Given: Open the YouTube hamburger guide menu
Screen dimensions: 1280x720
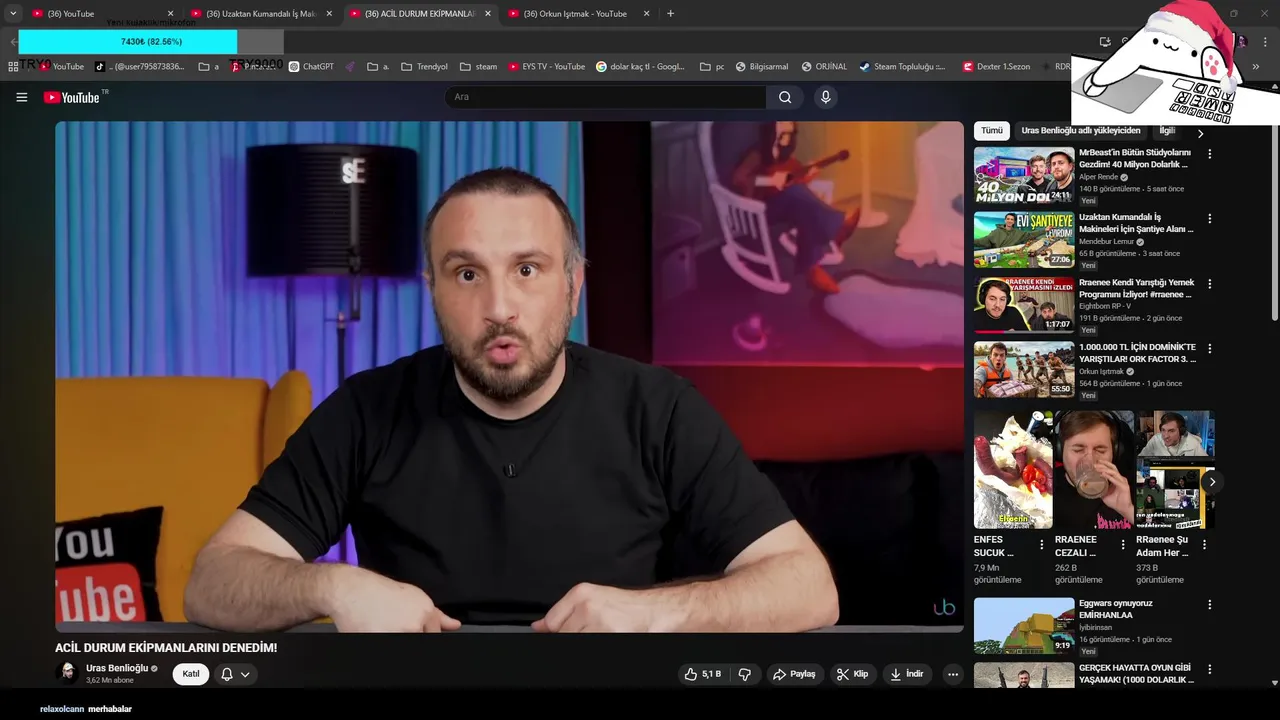Looking at the screenshot, I should point(21,97).
